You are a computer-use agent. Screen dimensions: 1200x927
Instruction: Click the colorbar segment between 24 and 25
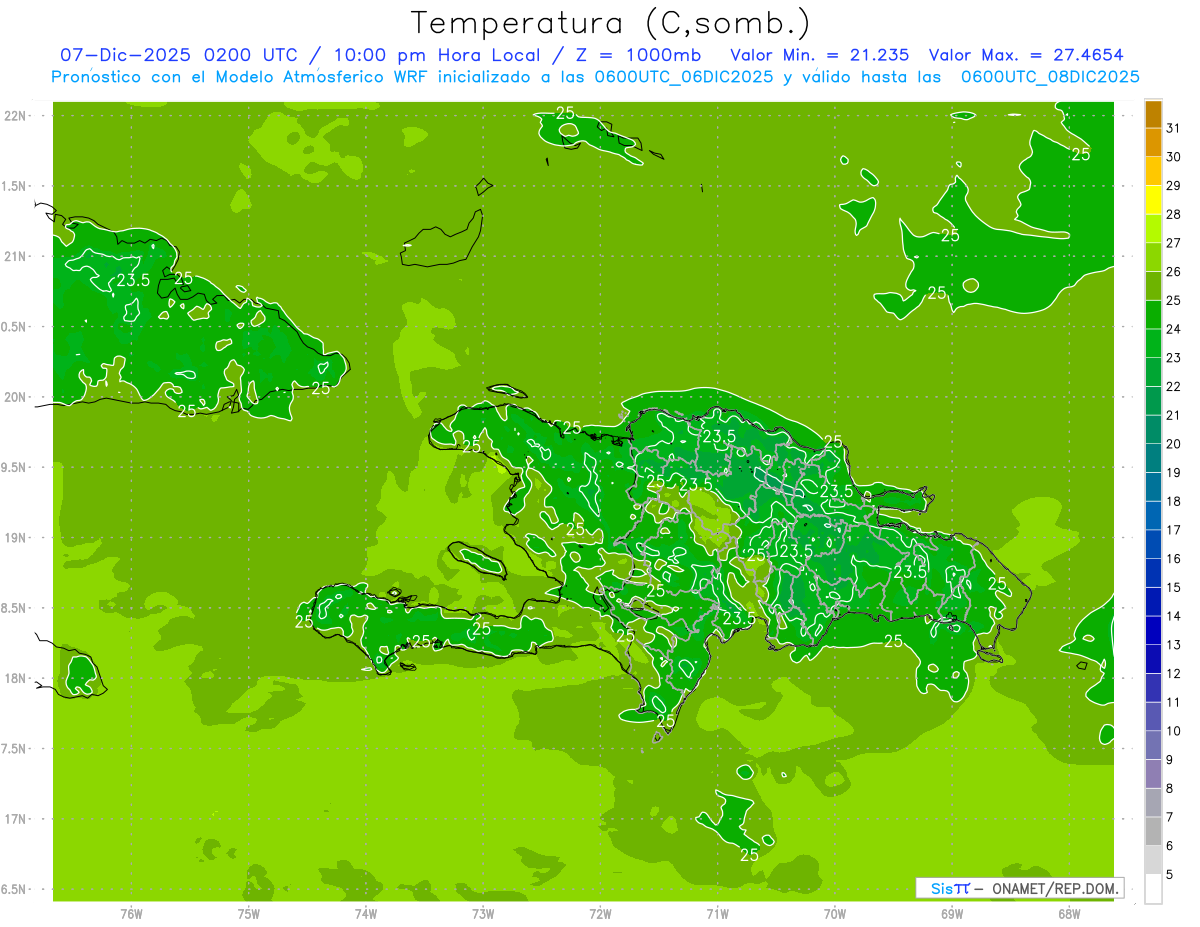click(x=1153, y=315)
